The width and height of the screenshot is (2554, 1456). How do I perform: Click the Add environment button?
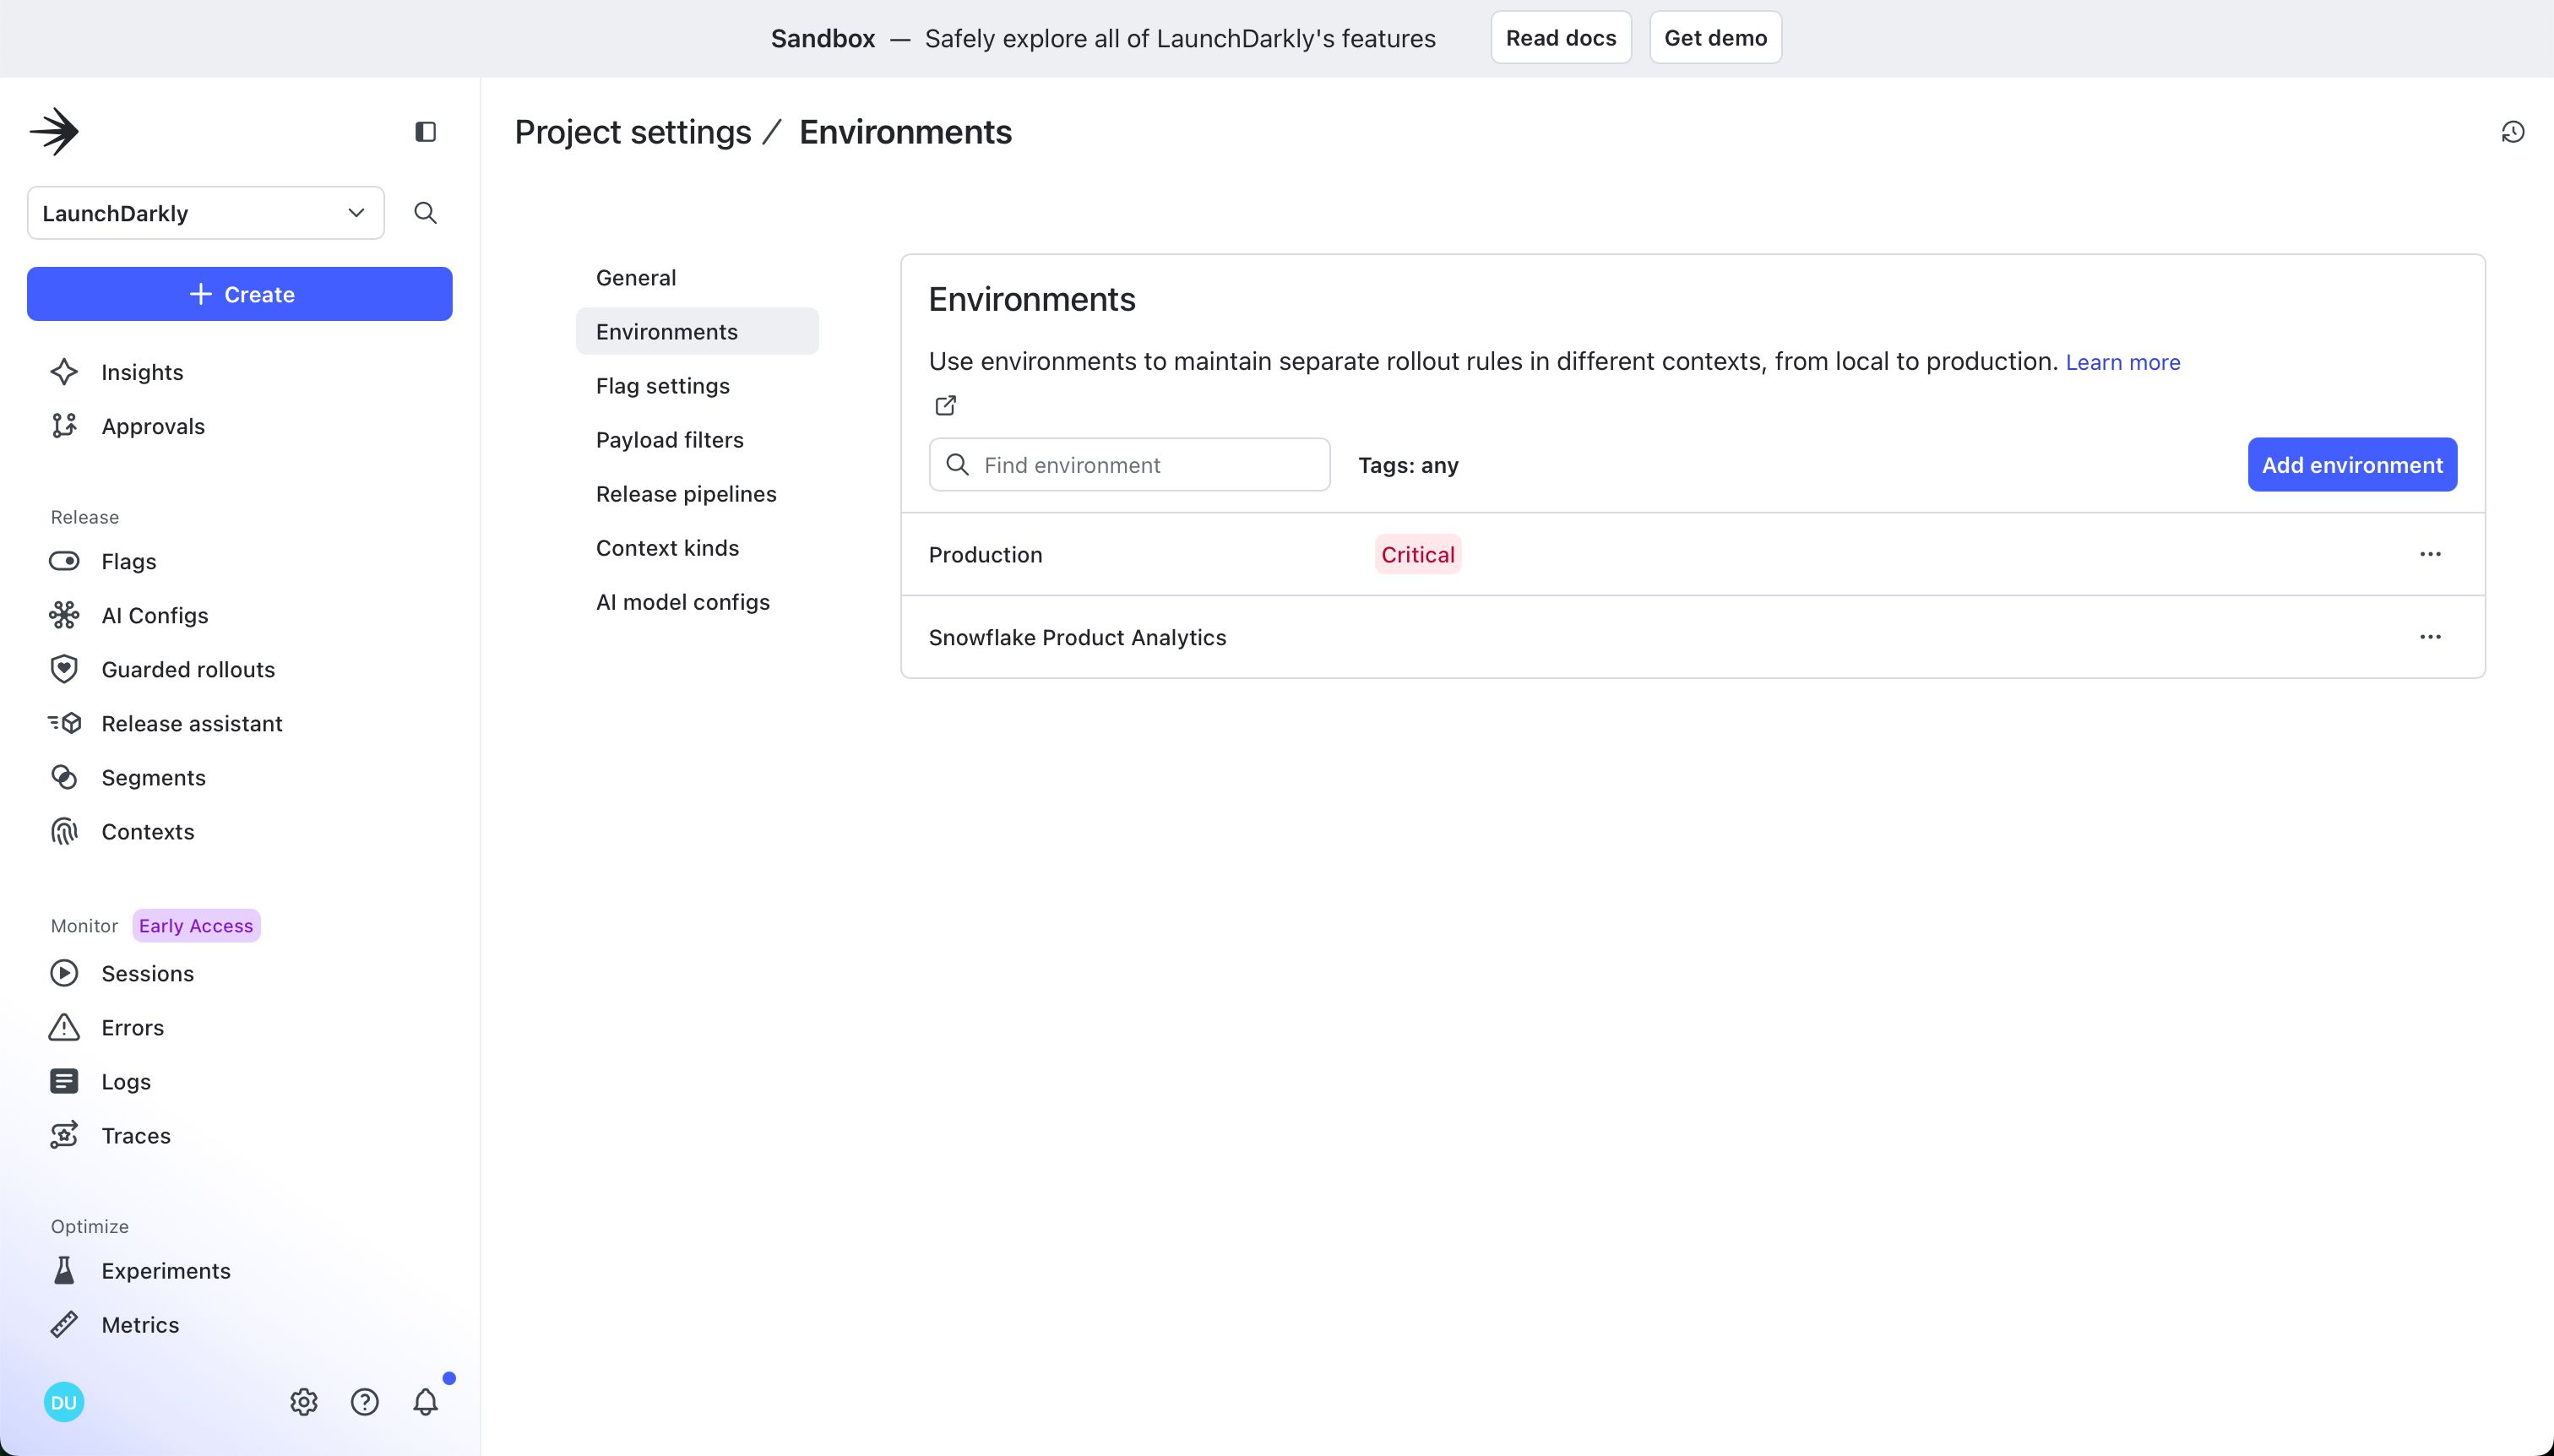(x=2352, y=464)
